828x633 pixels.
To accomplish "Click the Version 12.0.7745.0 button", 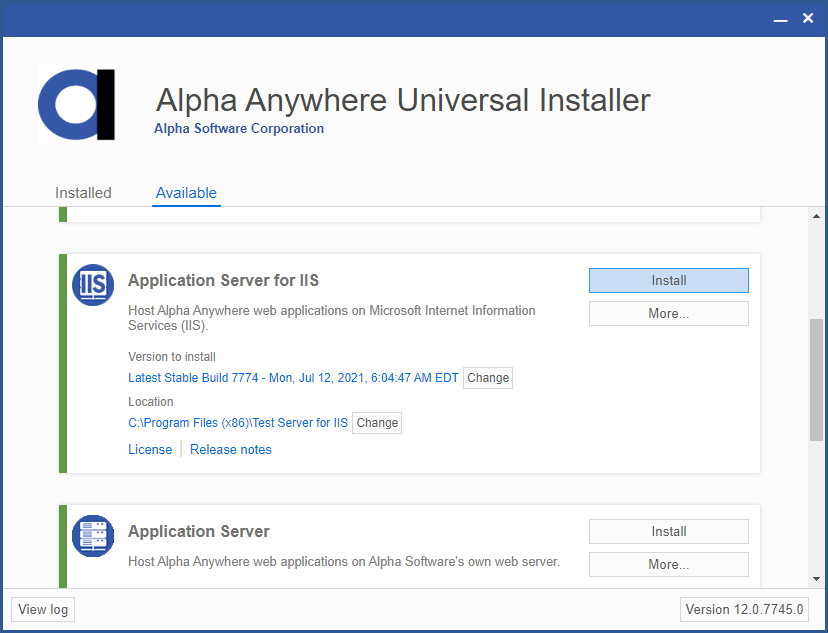I will click(x=745, y=610).
